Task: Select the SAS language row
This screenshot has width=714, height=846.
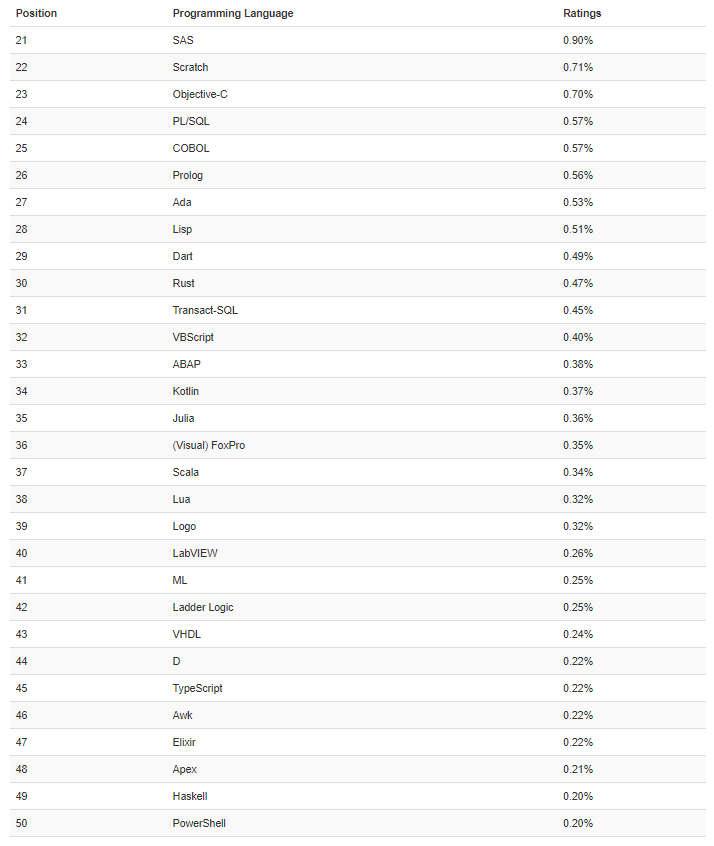Action: coord(357,40)
